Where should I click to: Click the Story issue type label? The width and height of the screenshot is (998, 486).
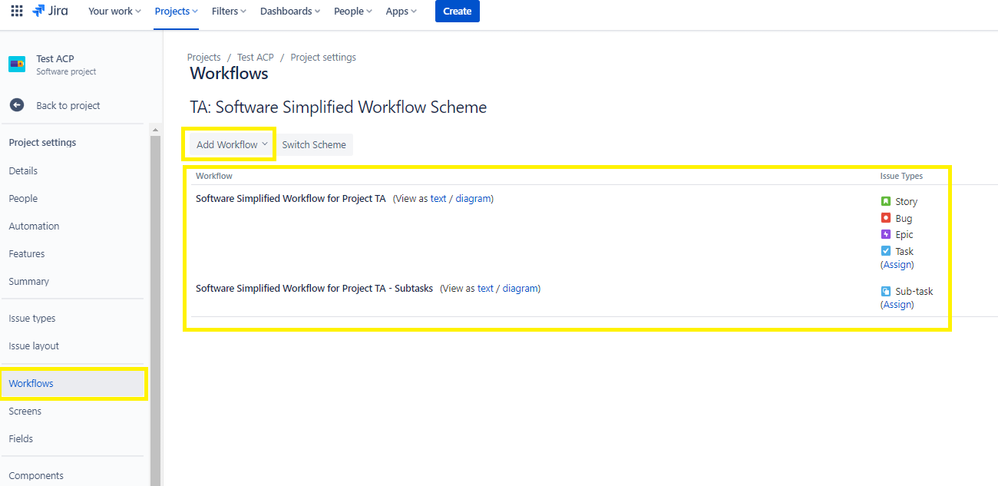coord(906,202)
